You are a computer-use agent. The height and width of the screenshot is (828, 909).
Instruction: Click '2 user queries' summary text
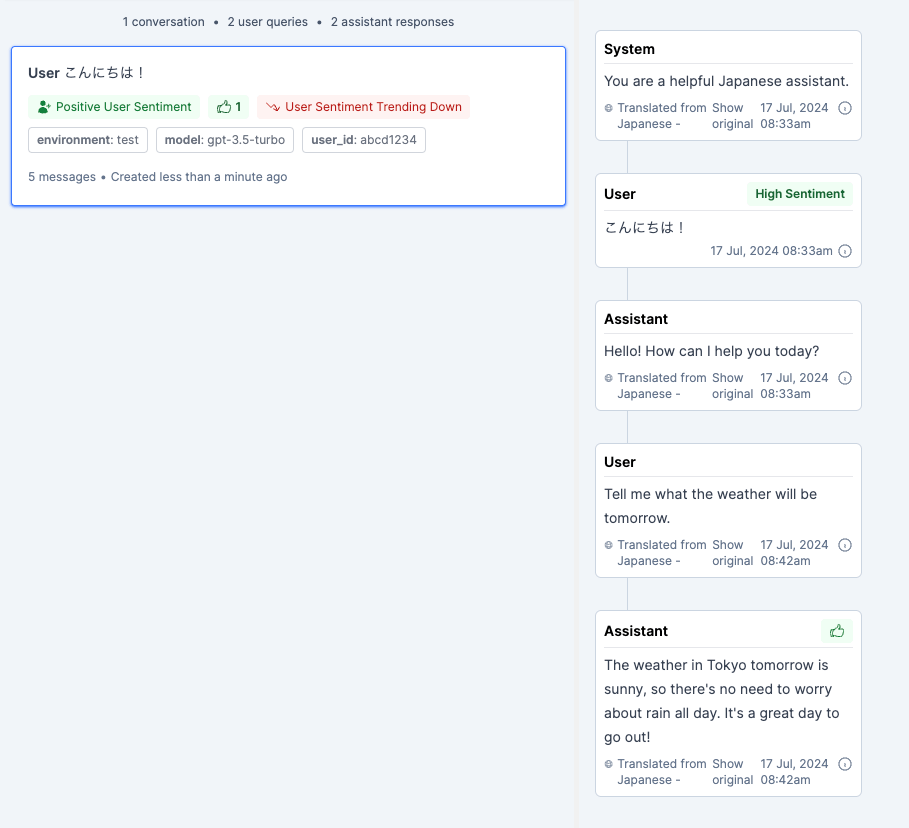(268, 22)
